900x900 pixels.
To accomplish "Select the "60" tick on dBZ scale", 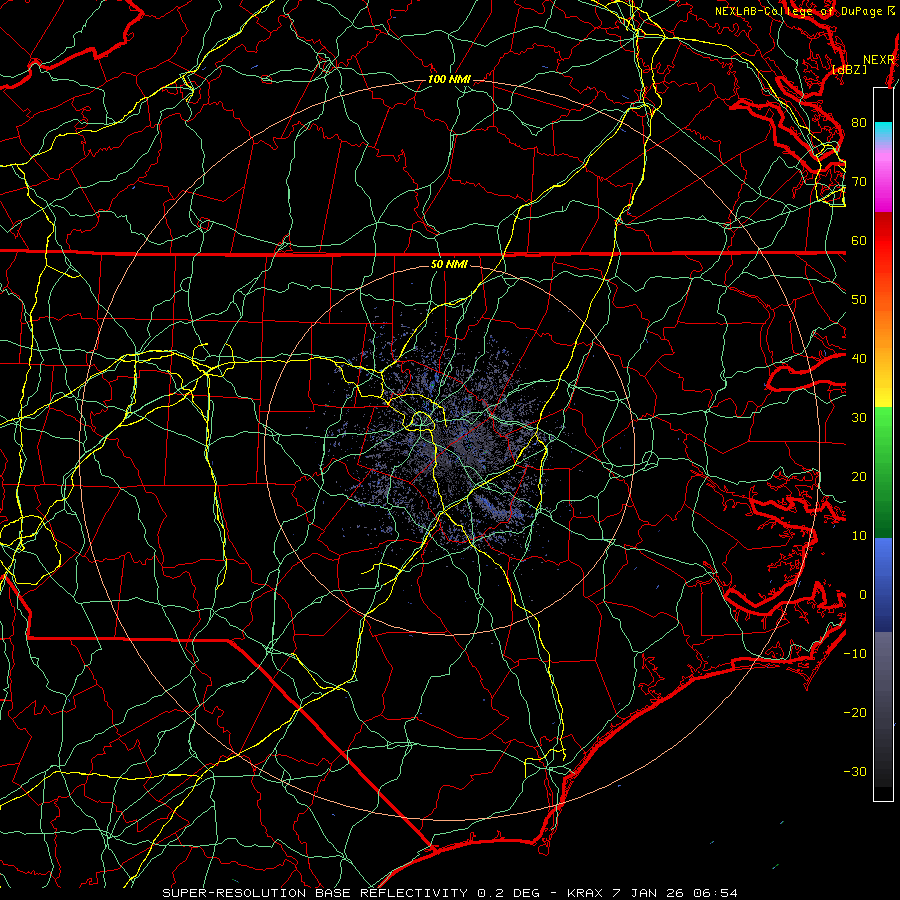I will click(859, 241).
